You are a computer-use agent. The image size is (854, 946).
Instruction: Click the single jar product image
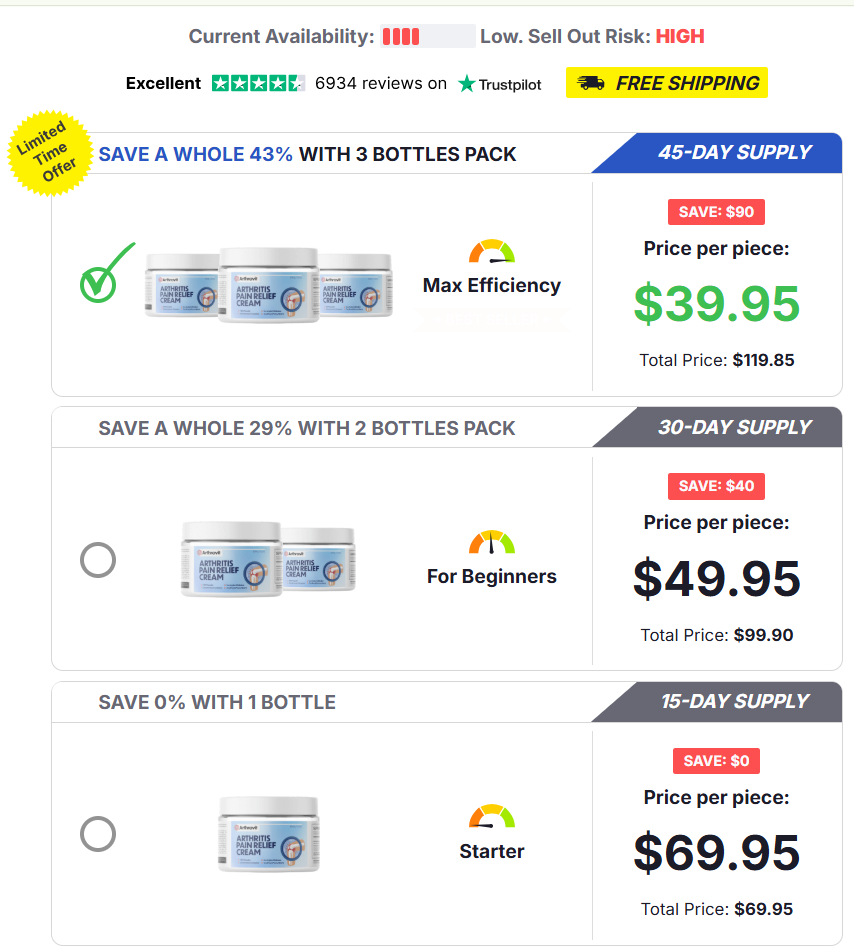[x=268, y=834]
